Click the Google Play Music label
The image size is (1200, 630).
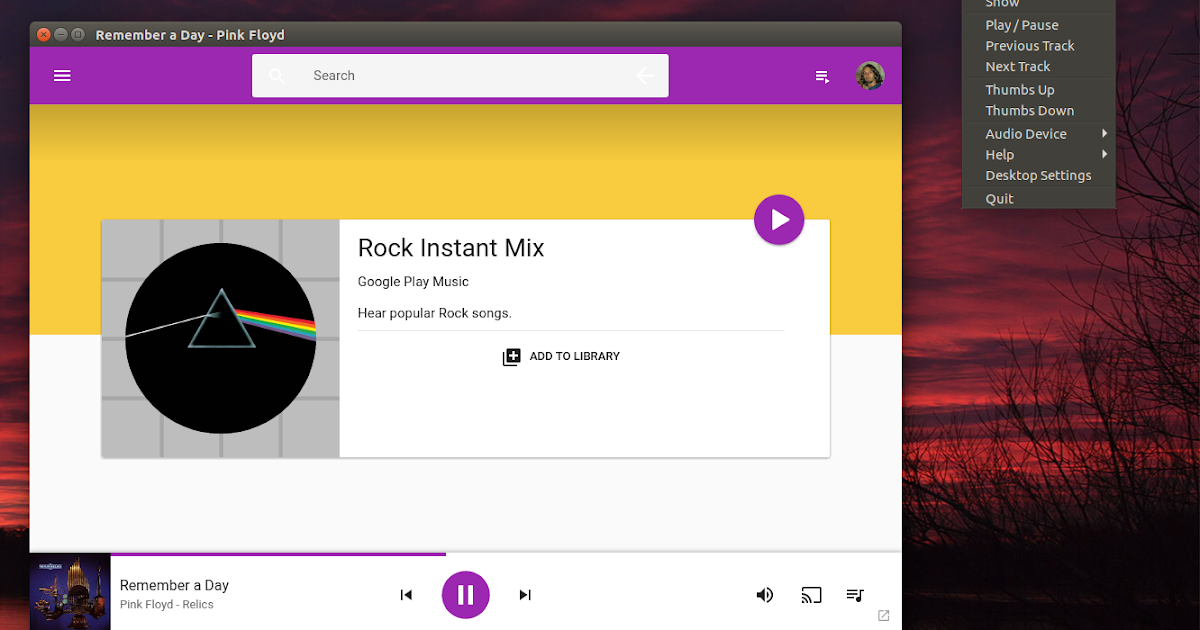[413, 282]
